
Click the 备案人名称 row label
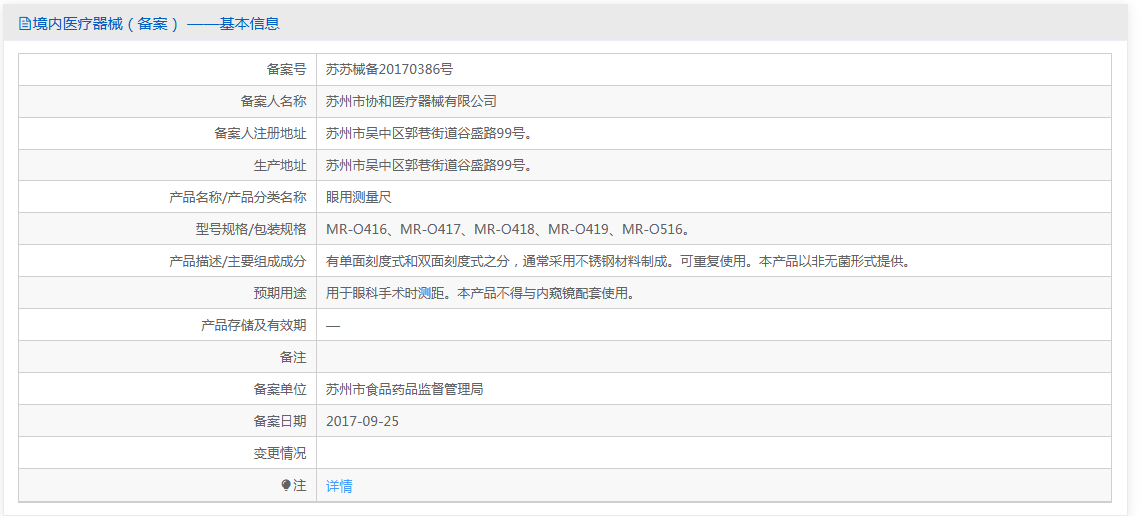274,101
